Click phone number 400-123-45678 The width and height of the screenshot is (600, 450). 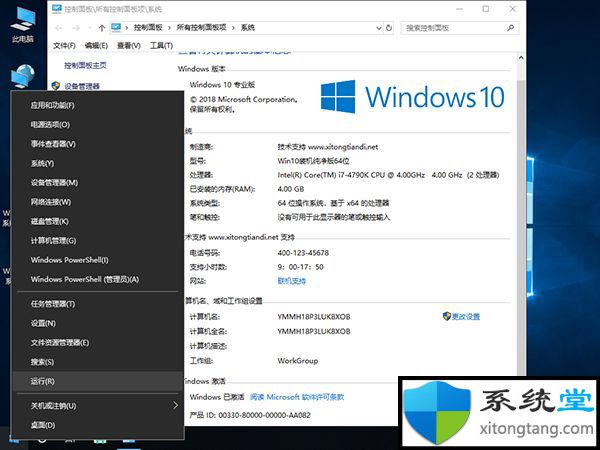(x=303, y=253)
